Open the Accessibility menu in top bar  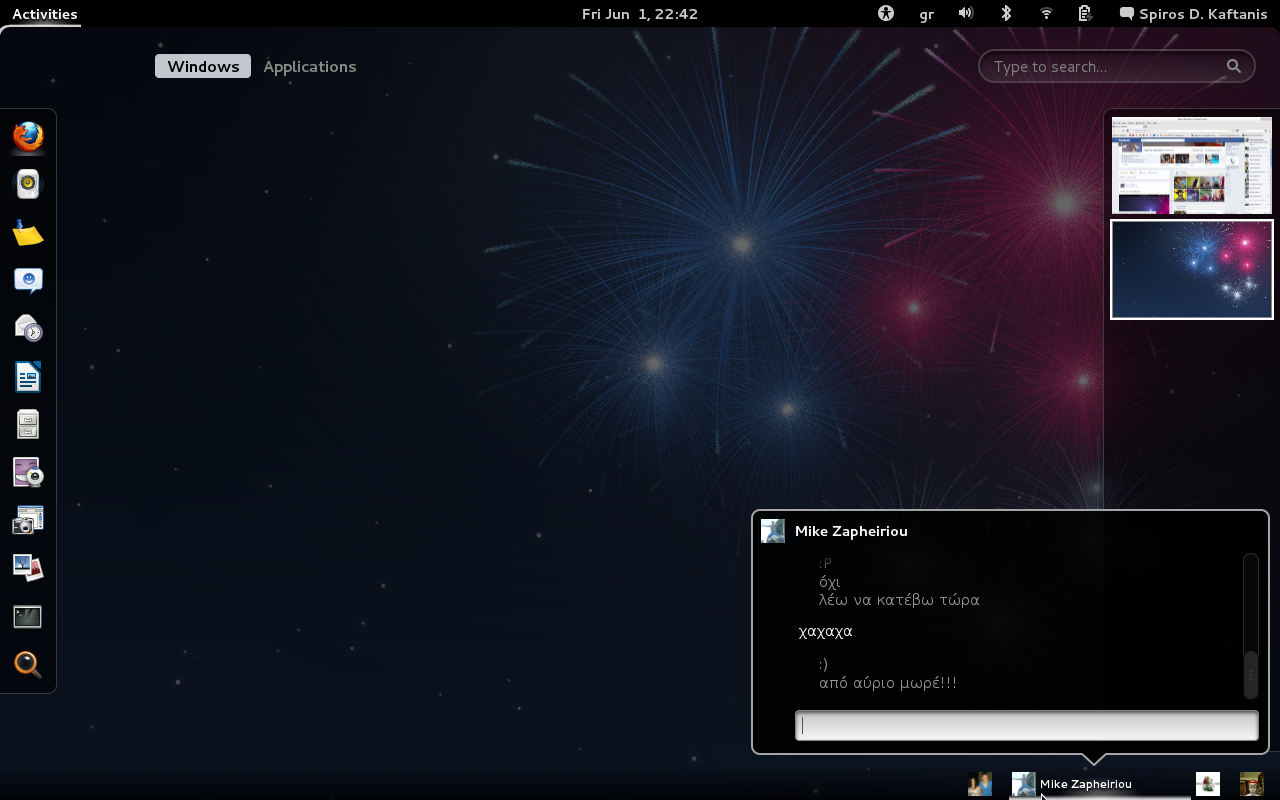tap(885, 14)
